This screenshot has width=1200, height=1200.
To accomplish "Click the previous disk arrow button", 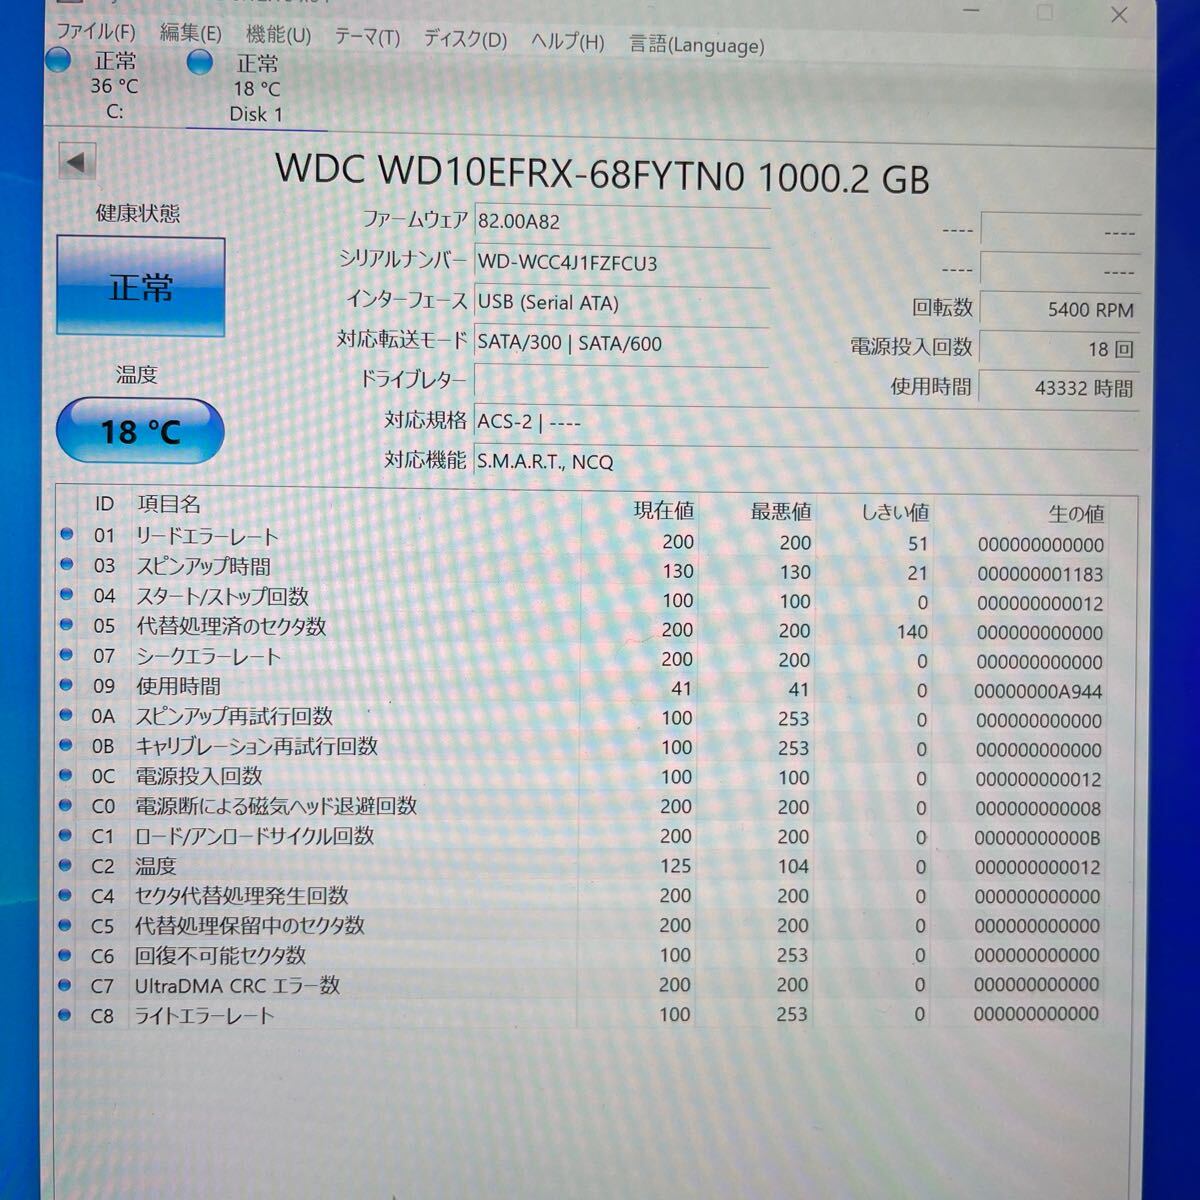I will (x=77, y=162).
